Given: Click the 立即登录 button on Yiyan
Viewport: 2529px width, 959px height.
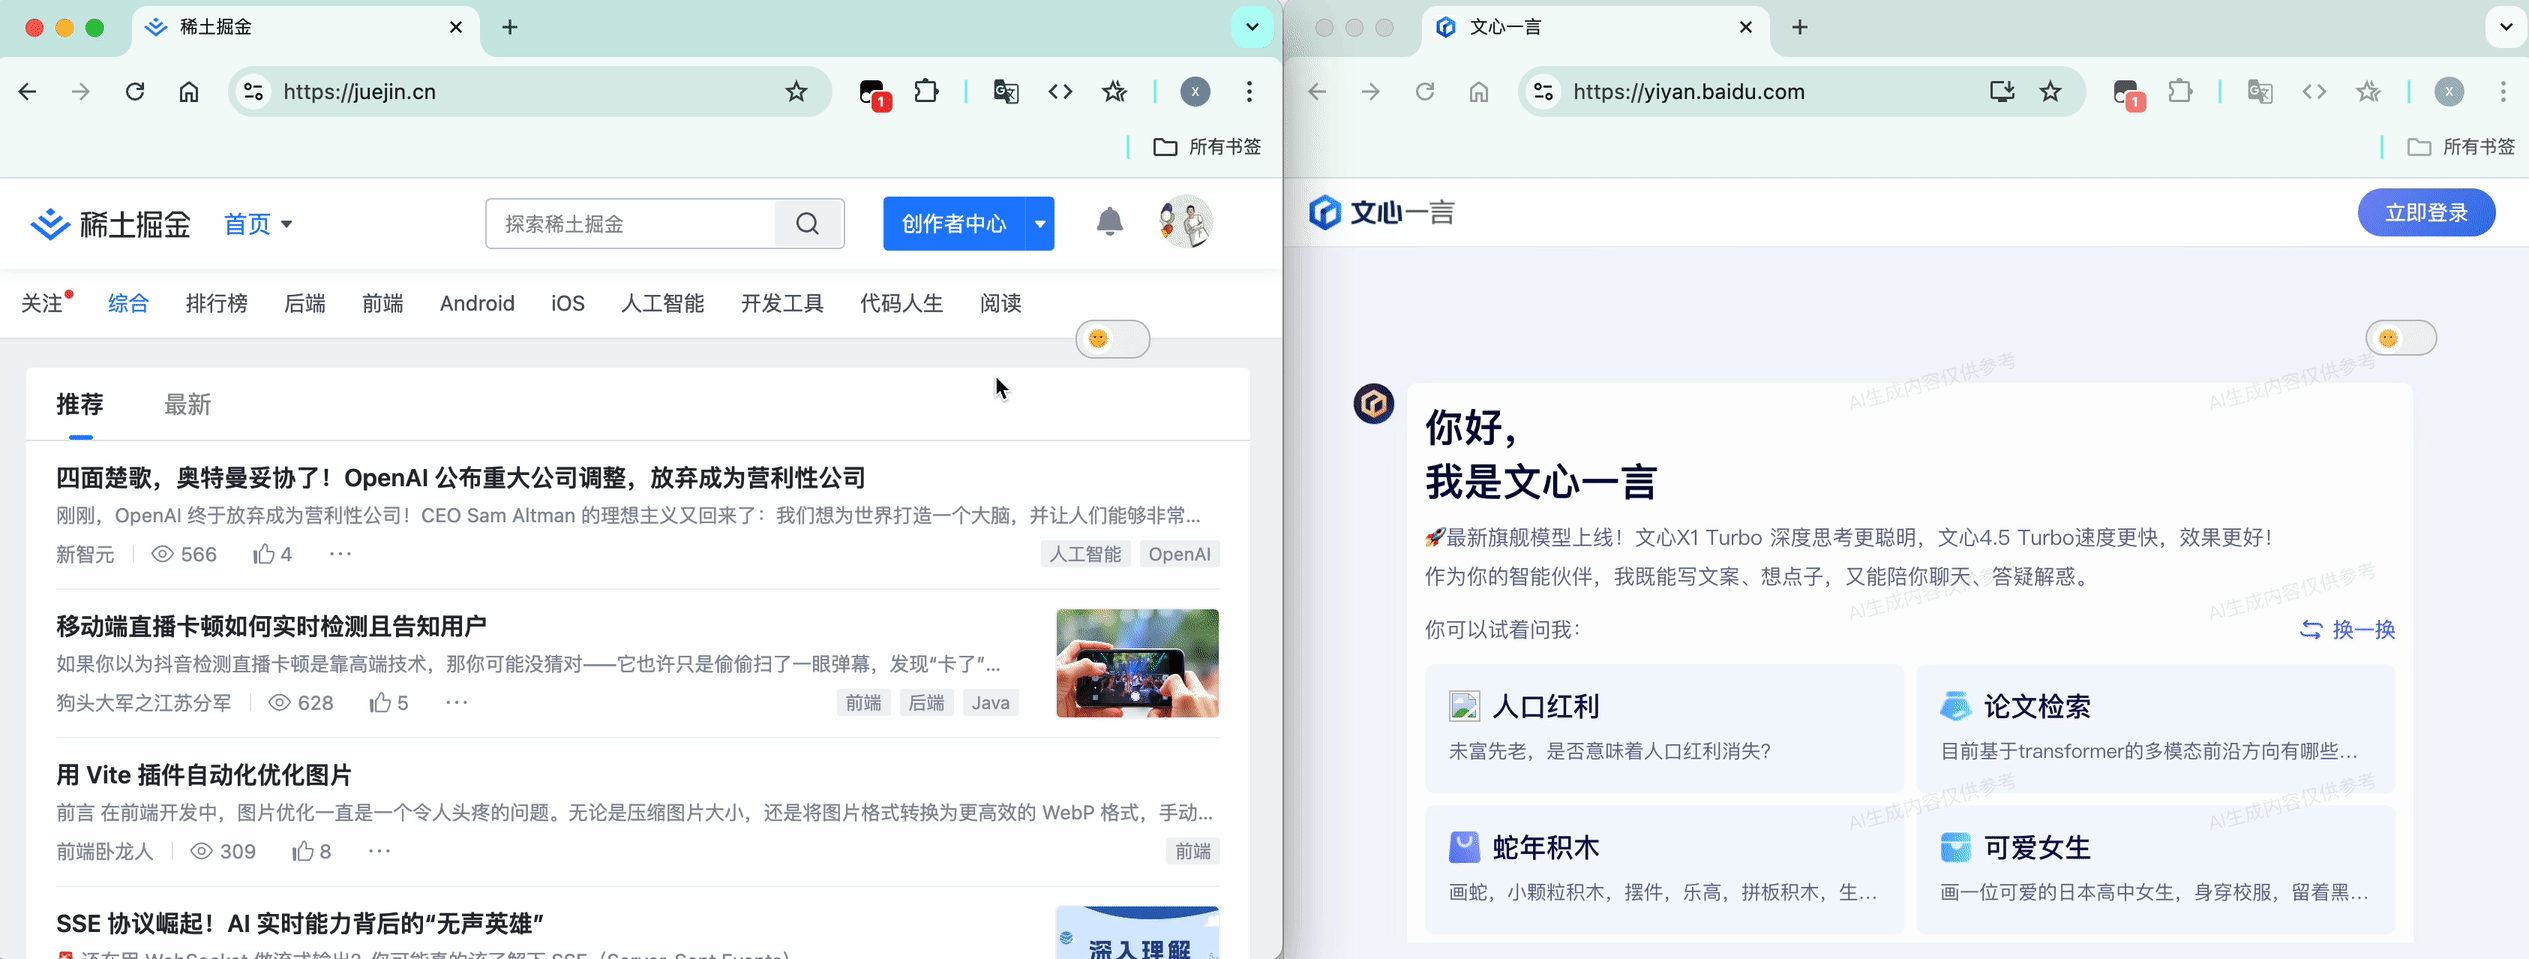Looking at the screenshot, I should (x=2426, y=213).
